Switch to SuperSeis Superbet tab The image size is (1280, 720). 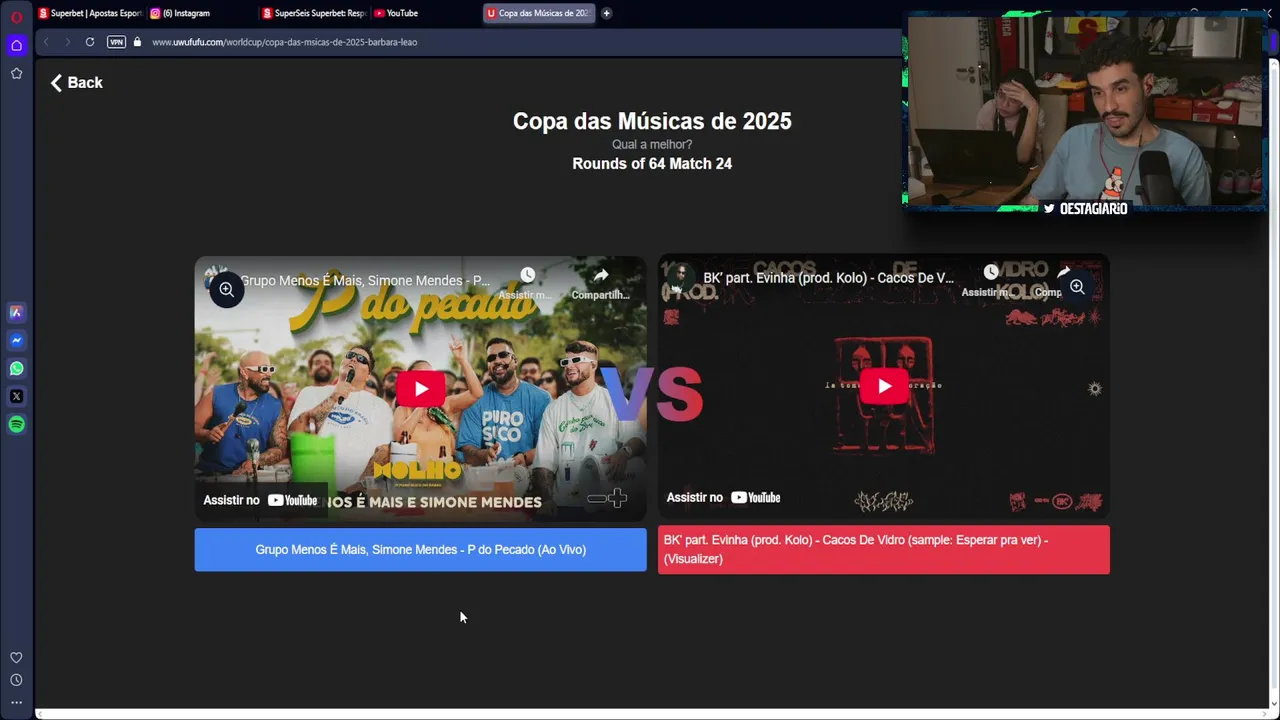pos(314,13)
